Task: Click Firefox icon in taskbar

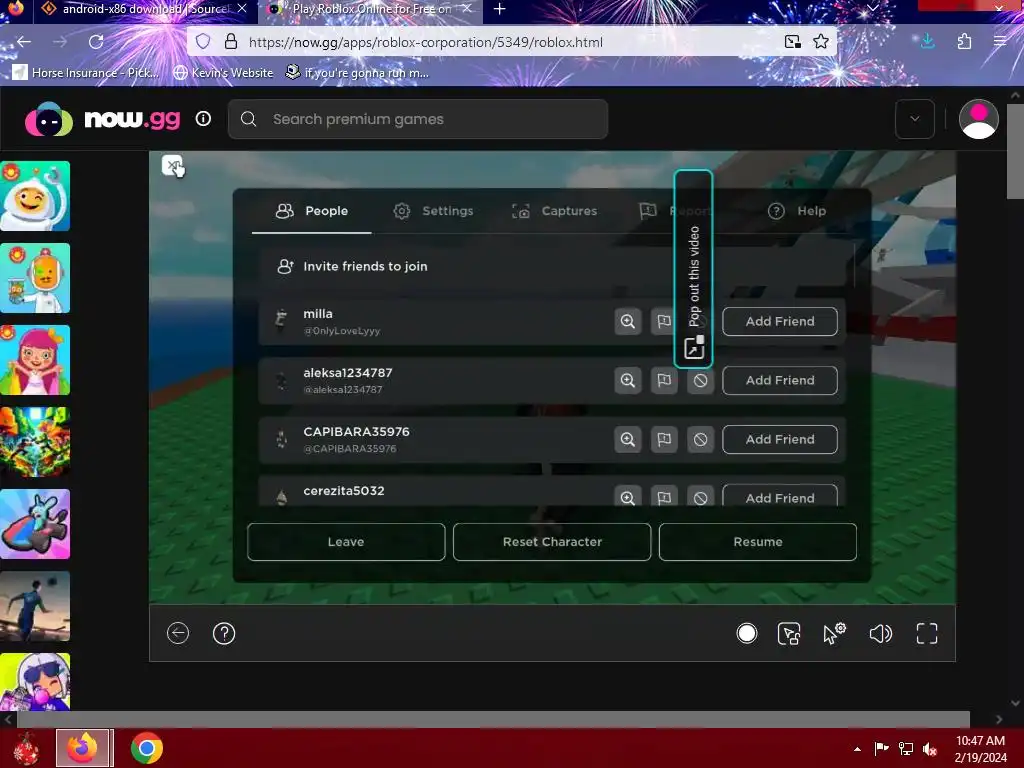Action: pyautogui.click(x=84, y=748)
